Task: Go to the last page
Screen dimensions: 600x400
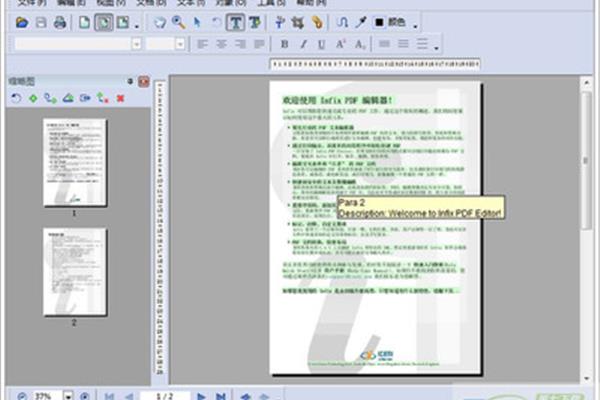Action: pyautogui.click(x=220, y=396)
